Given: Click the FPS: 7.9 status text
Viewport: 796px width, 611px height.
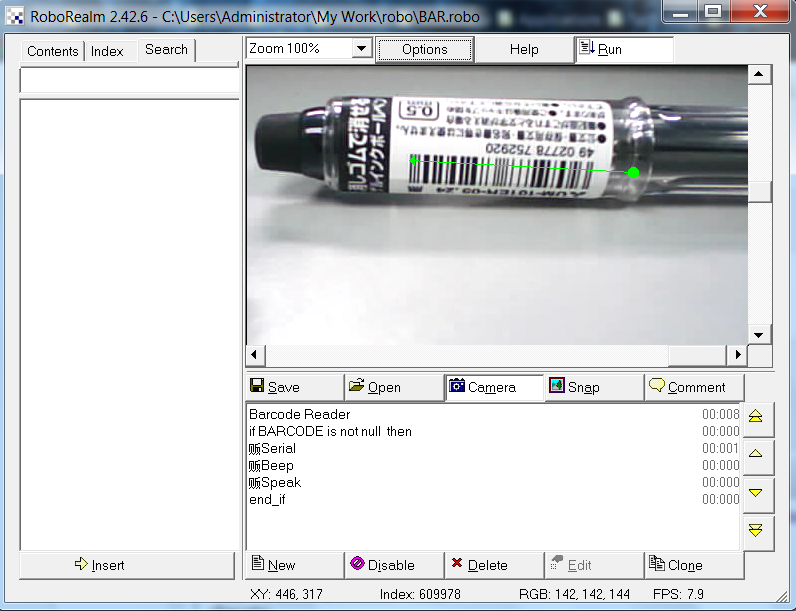Looking at the screenshot, I should pos(678,594).
